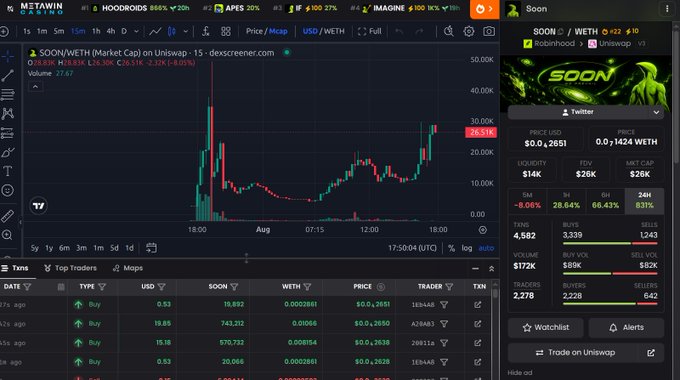Select the brush drawing tool
Image resolution: width=680 pixels, height=380 pixels.
[x=7, y=152]
